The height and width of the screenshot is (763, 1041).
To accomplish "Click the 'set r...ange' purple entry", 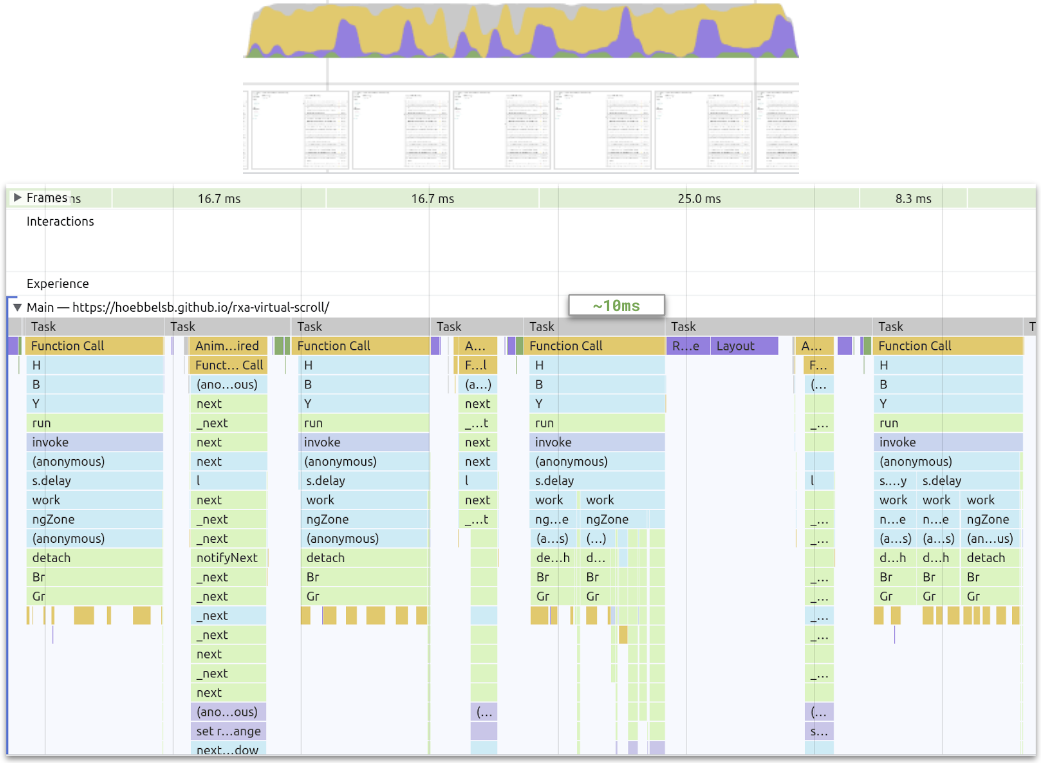I will pos(227,731).
